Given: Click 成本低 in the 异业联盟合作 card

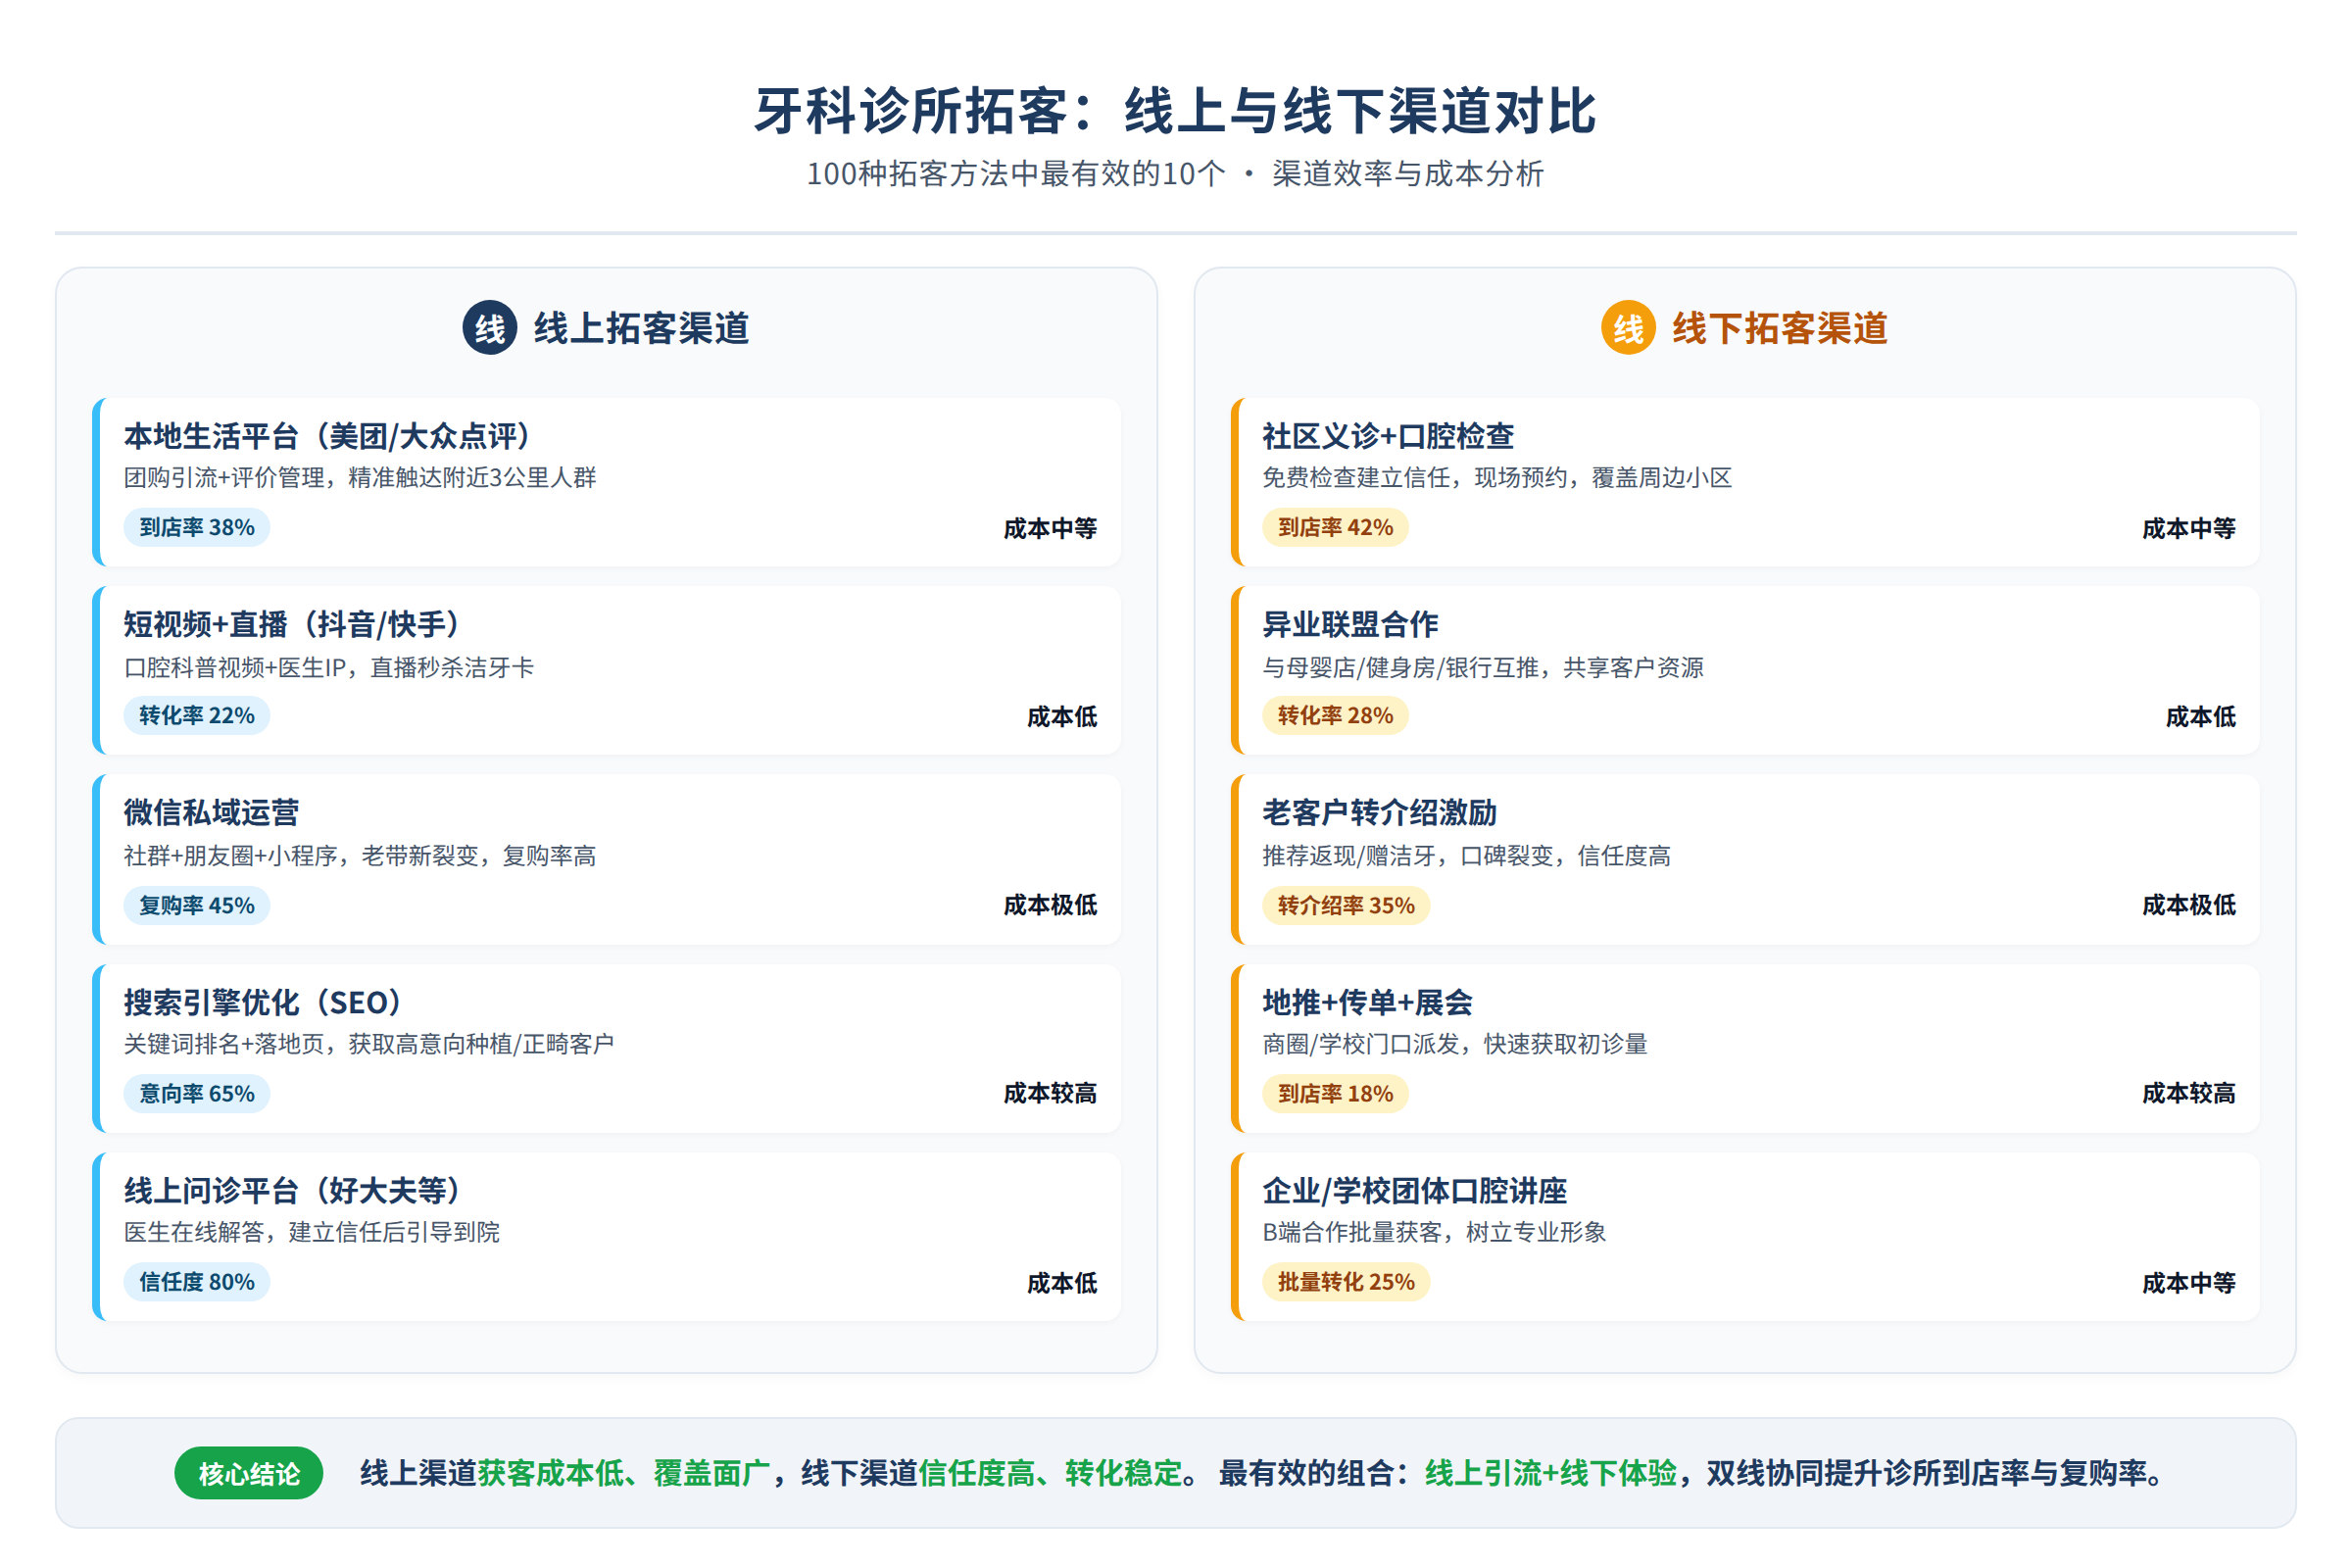Looking at the screenshot, I should click(x=2200, y=716).
